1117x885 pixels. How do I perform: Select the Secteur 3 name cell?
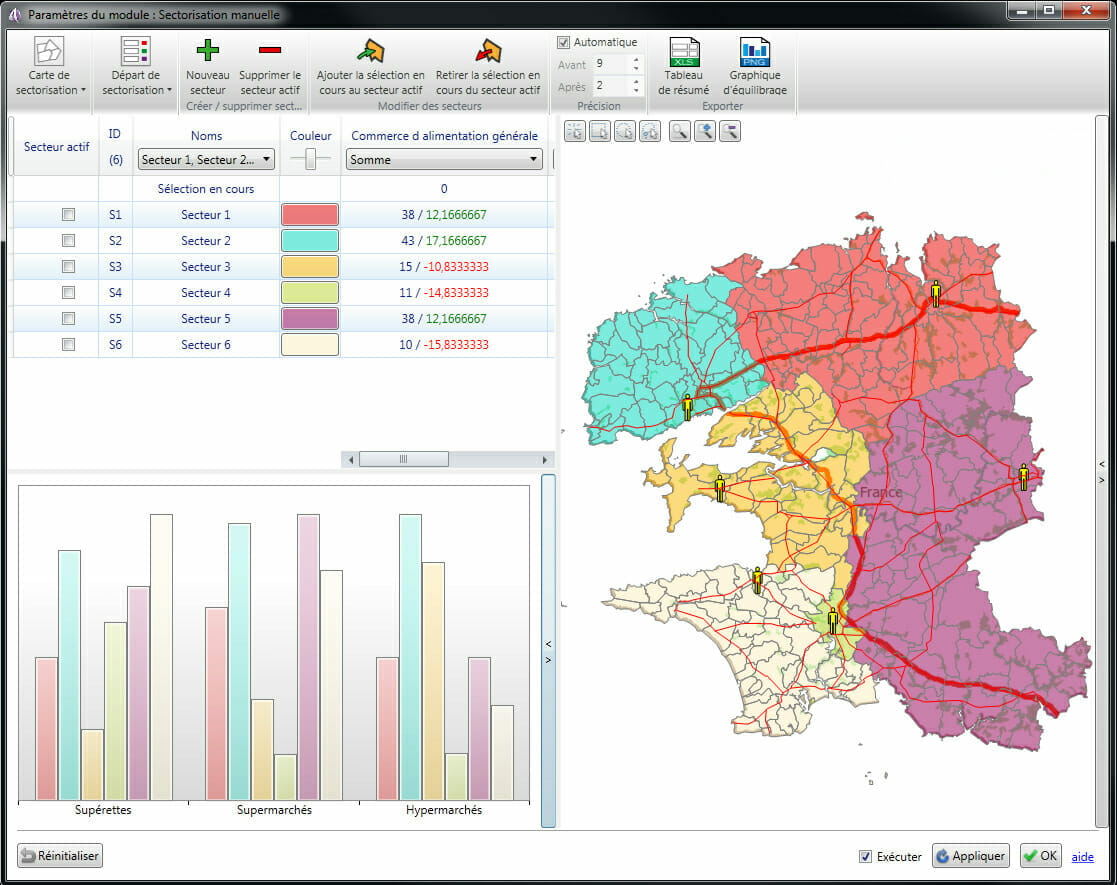tap(206, 266)
